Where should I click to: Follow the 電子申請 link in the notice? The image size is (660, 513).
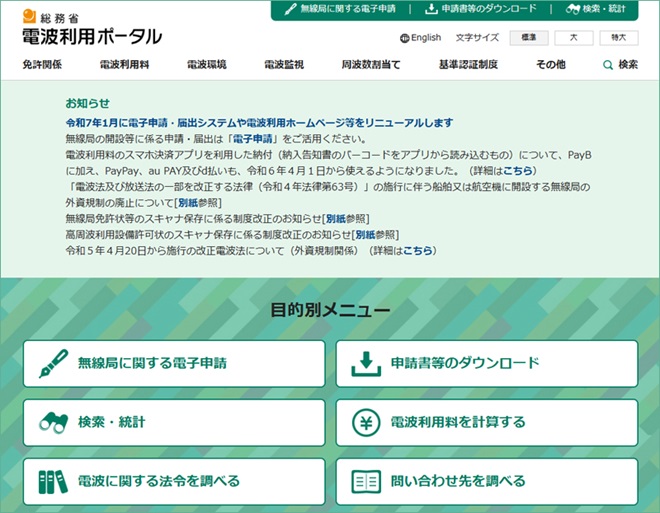pos(253,139)
